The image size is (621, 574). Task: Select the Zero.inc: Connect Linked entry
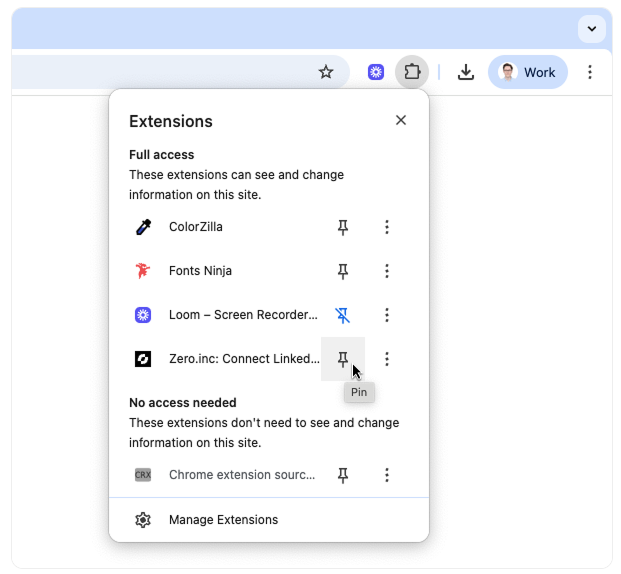pyautogui.click(x=244, y=359)
